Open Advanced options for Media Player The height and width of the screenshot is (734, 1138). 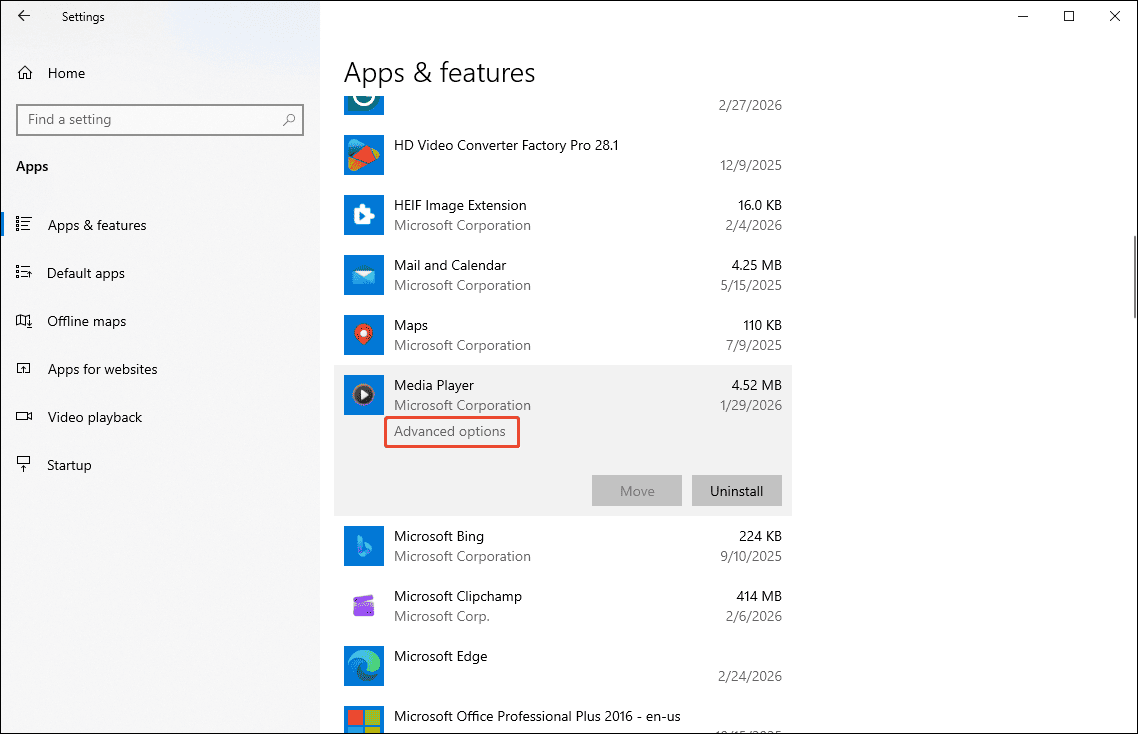coord(451,431)
